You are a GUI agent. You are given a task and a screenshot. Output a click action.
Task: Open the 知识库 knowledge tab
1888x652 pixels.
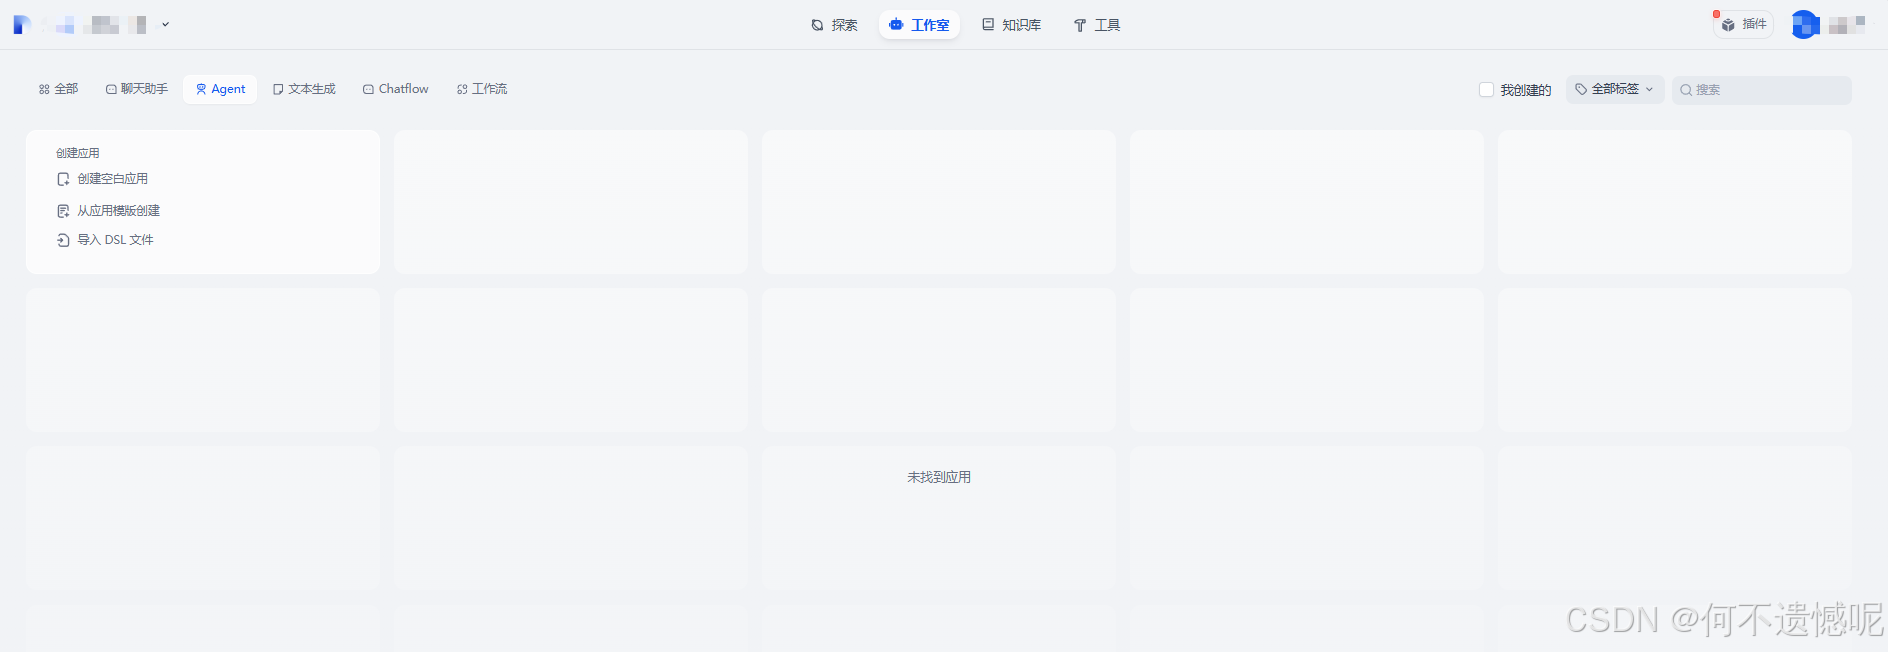coord(1011,25)
